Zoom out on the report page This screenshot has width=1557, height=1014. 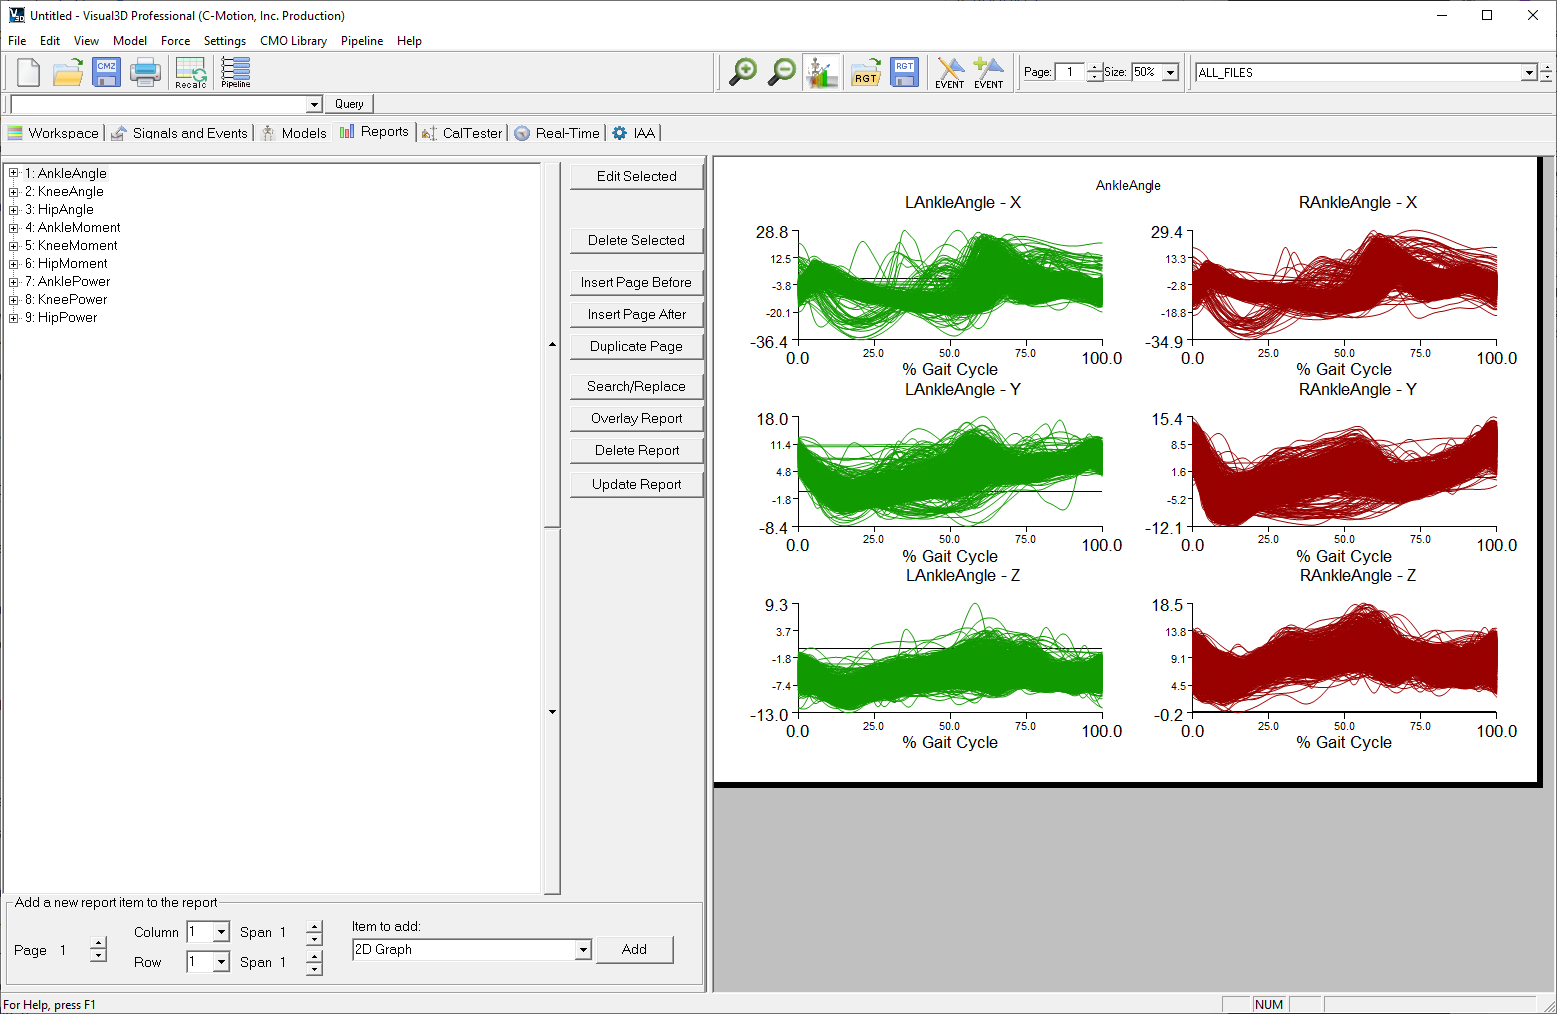pyautogui.click(x=782, y=72)
